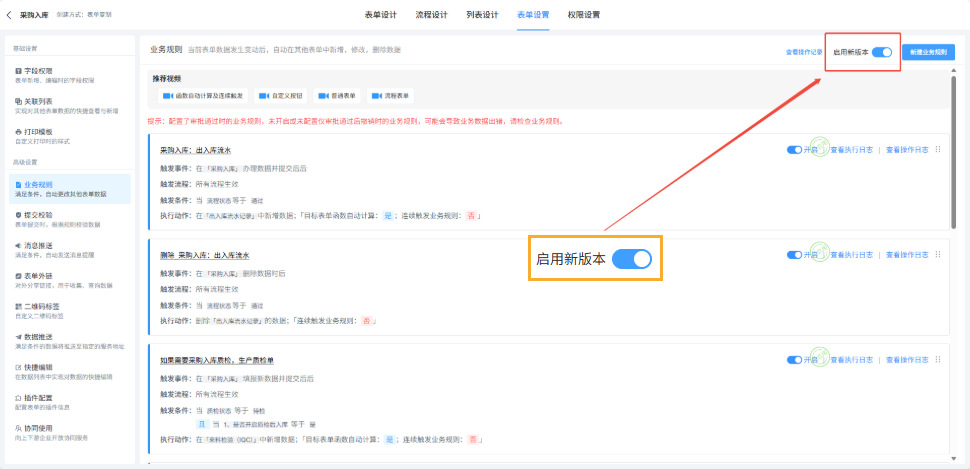Screen dimensions: 970x469
Task: Click the rule title 删除_采购入库：出入库流水
Action: (x=204, y=256)
